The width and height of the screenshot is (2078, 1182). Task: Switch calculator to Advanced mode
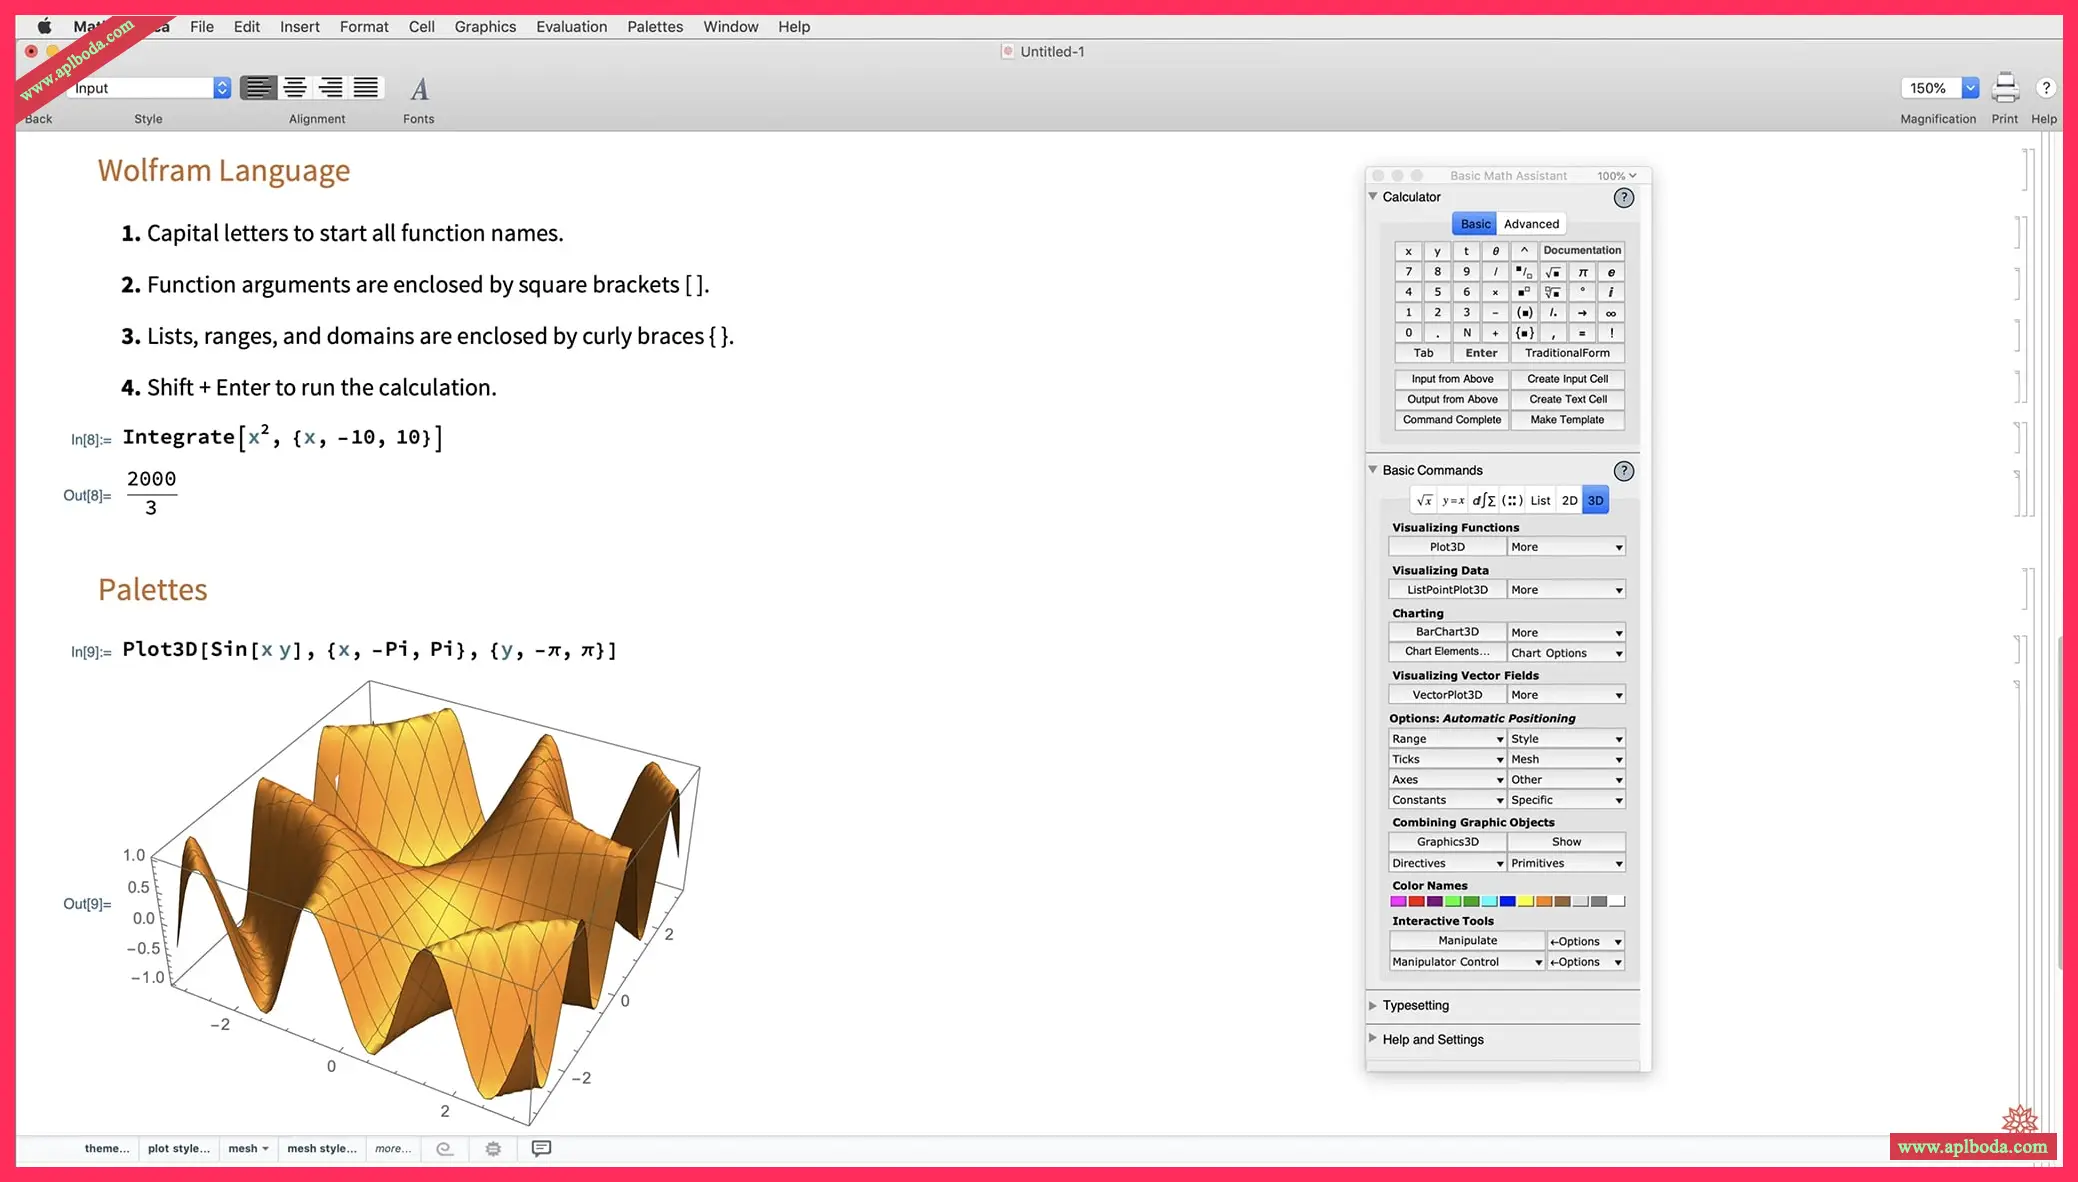pyautogui.click(x=1531, y=224)
